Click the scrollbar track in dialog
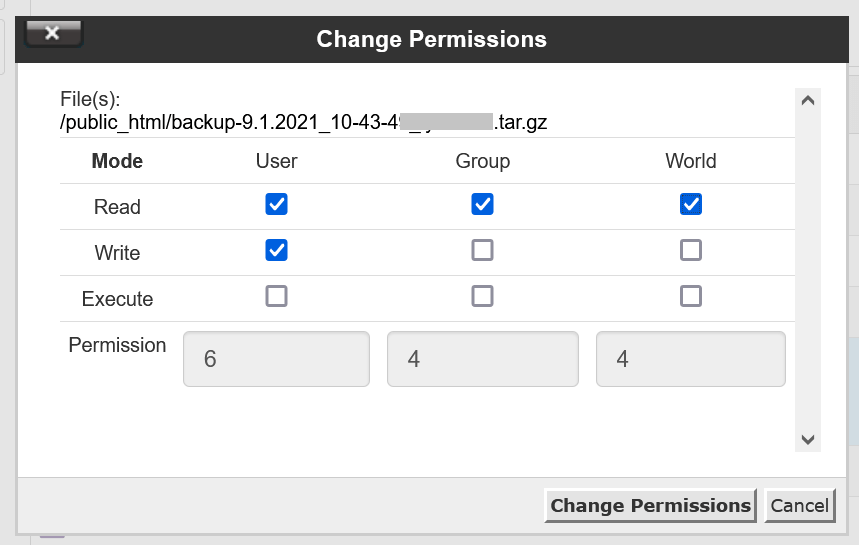Viewport: 859px width, 545px height. click(808, 270)
